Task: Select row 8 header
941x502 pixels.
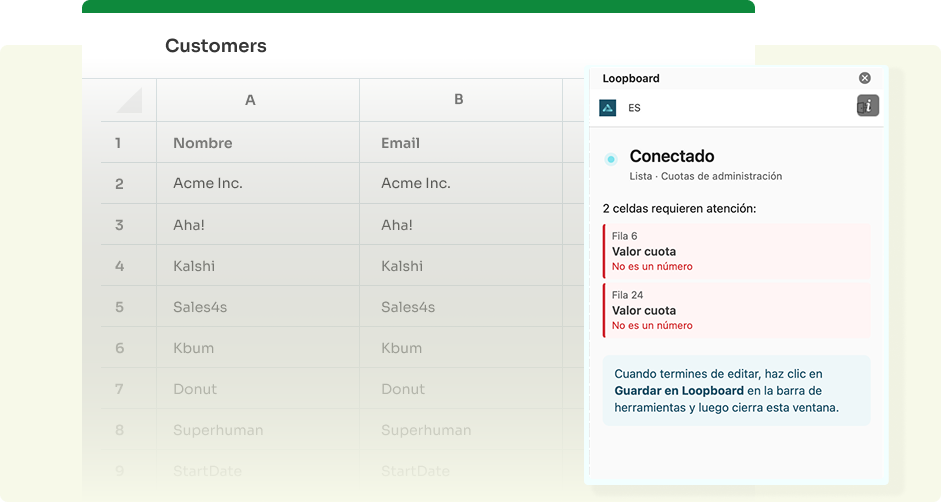Action: pos(128,430)
